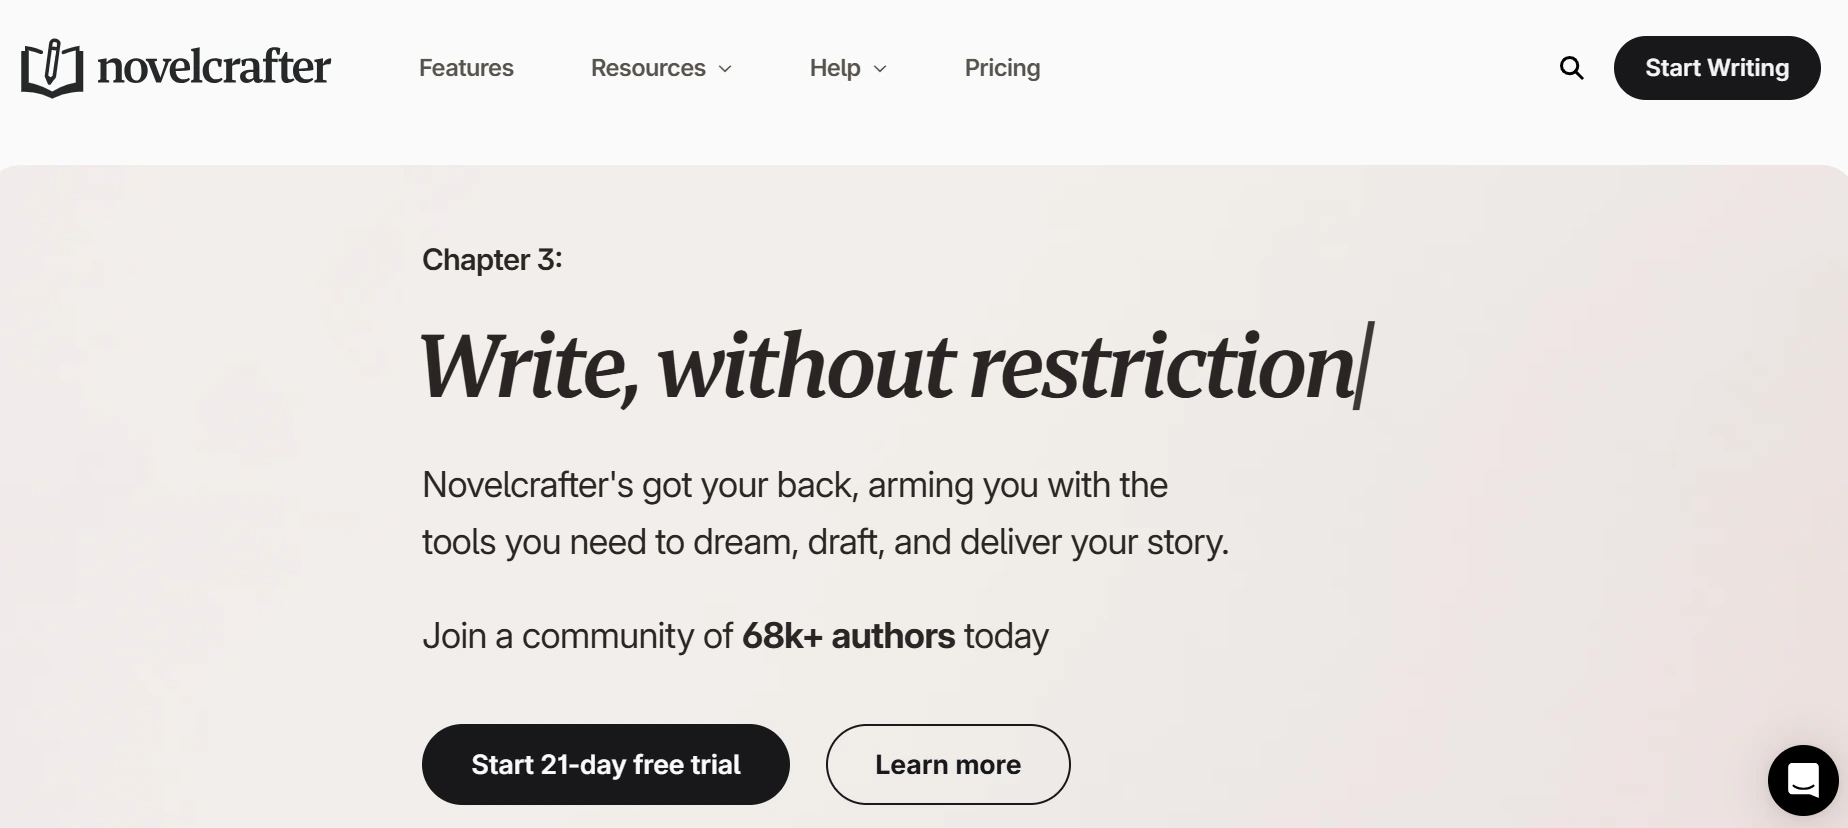The image size is (1848, 828).
Task: Open the chat support bubble widget
Action: (x=1803, y=780)
